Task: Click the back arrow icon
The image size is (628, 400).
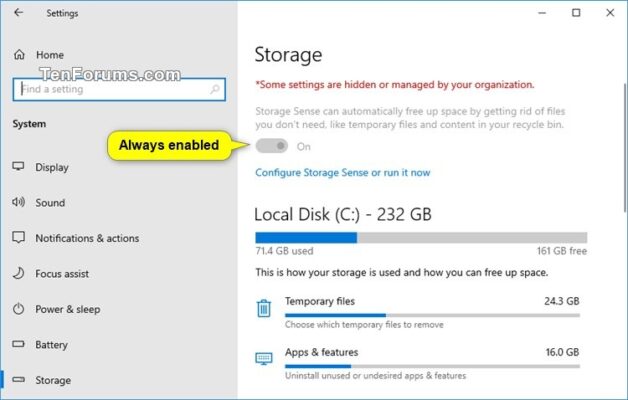Action: coord(20,13)
